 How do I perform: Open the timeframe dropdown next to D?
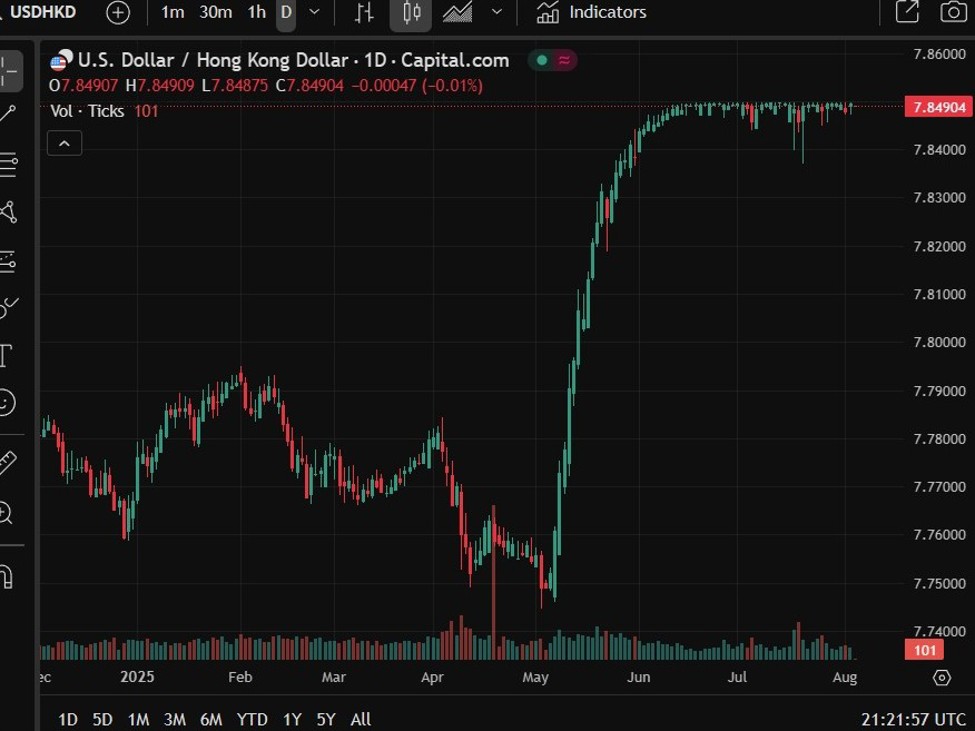point(311,12)
